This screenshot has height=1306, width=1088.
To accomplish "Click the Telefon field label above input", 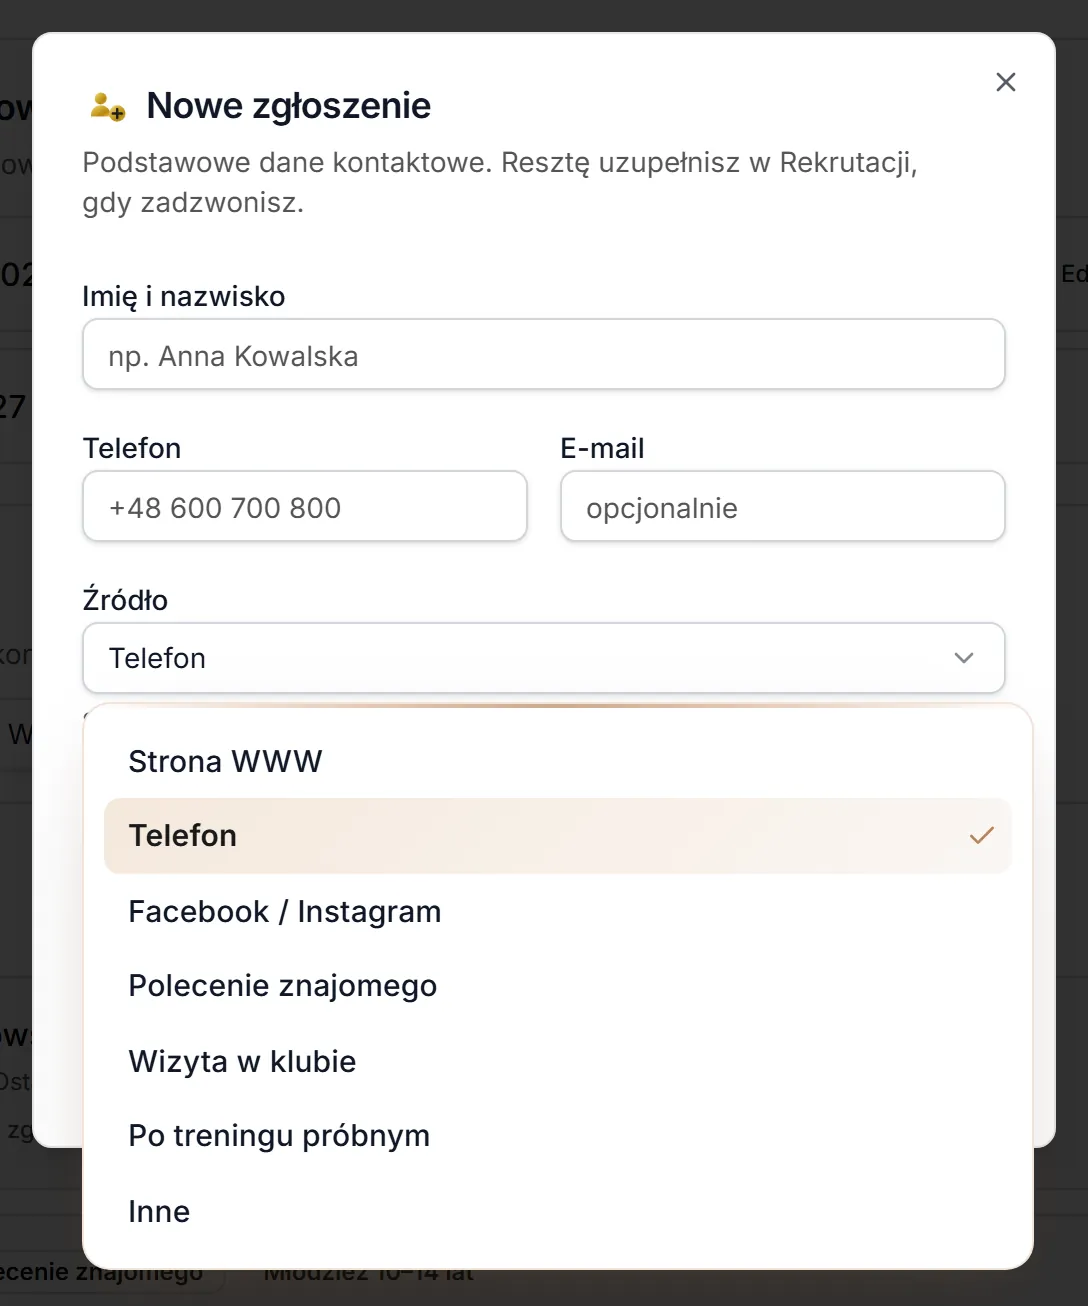I will coord(132,448).
